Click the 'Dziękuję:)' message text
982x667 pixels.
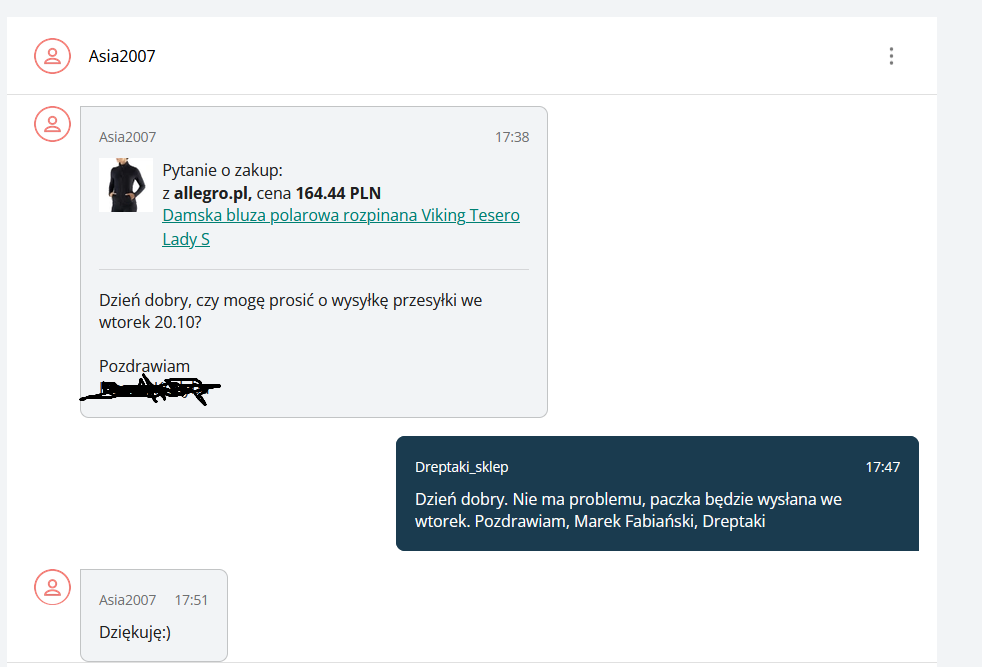135,633
